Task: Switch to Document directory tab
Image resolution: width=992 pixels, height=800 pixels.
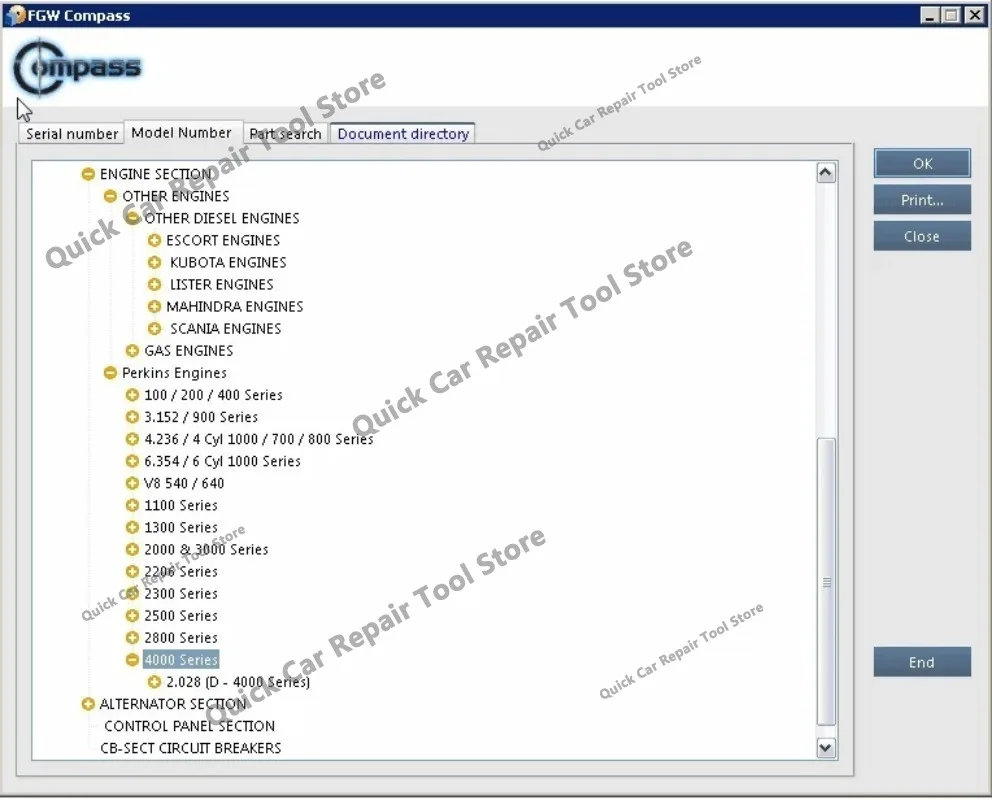Action: [x=403, y=134]
